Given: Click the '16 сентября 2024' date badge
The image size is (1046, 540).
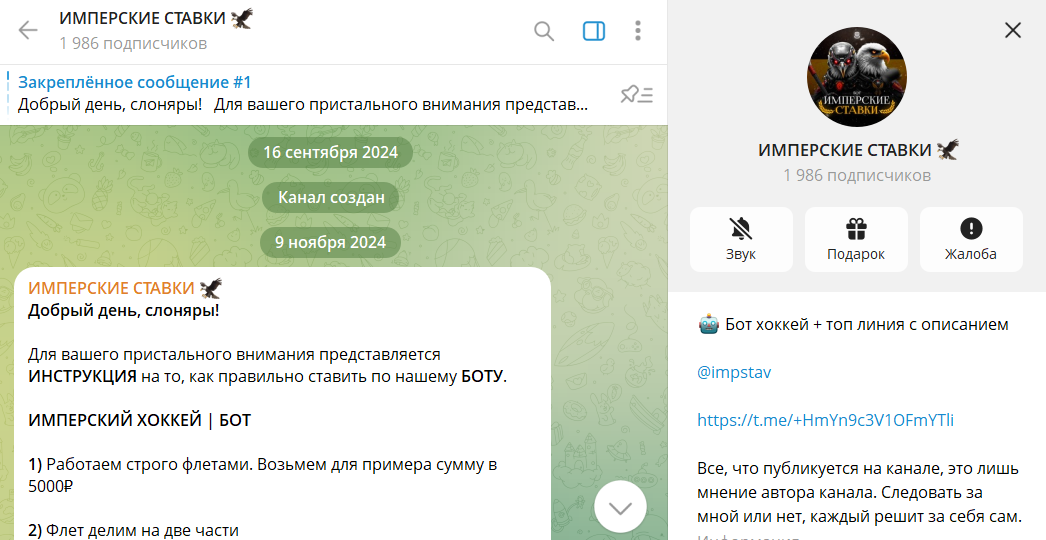Looking at the screenshot, I should coord(330,152).
